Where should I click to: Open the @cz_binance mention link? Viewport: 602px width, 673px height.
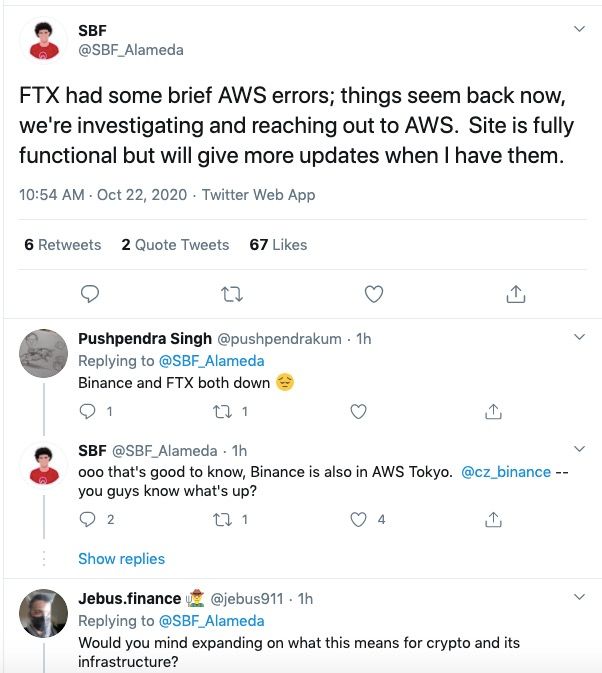[x=506, y=472]
